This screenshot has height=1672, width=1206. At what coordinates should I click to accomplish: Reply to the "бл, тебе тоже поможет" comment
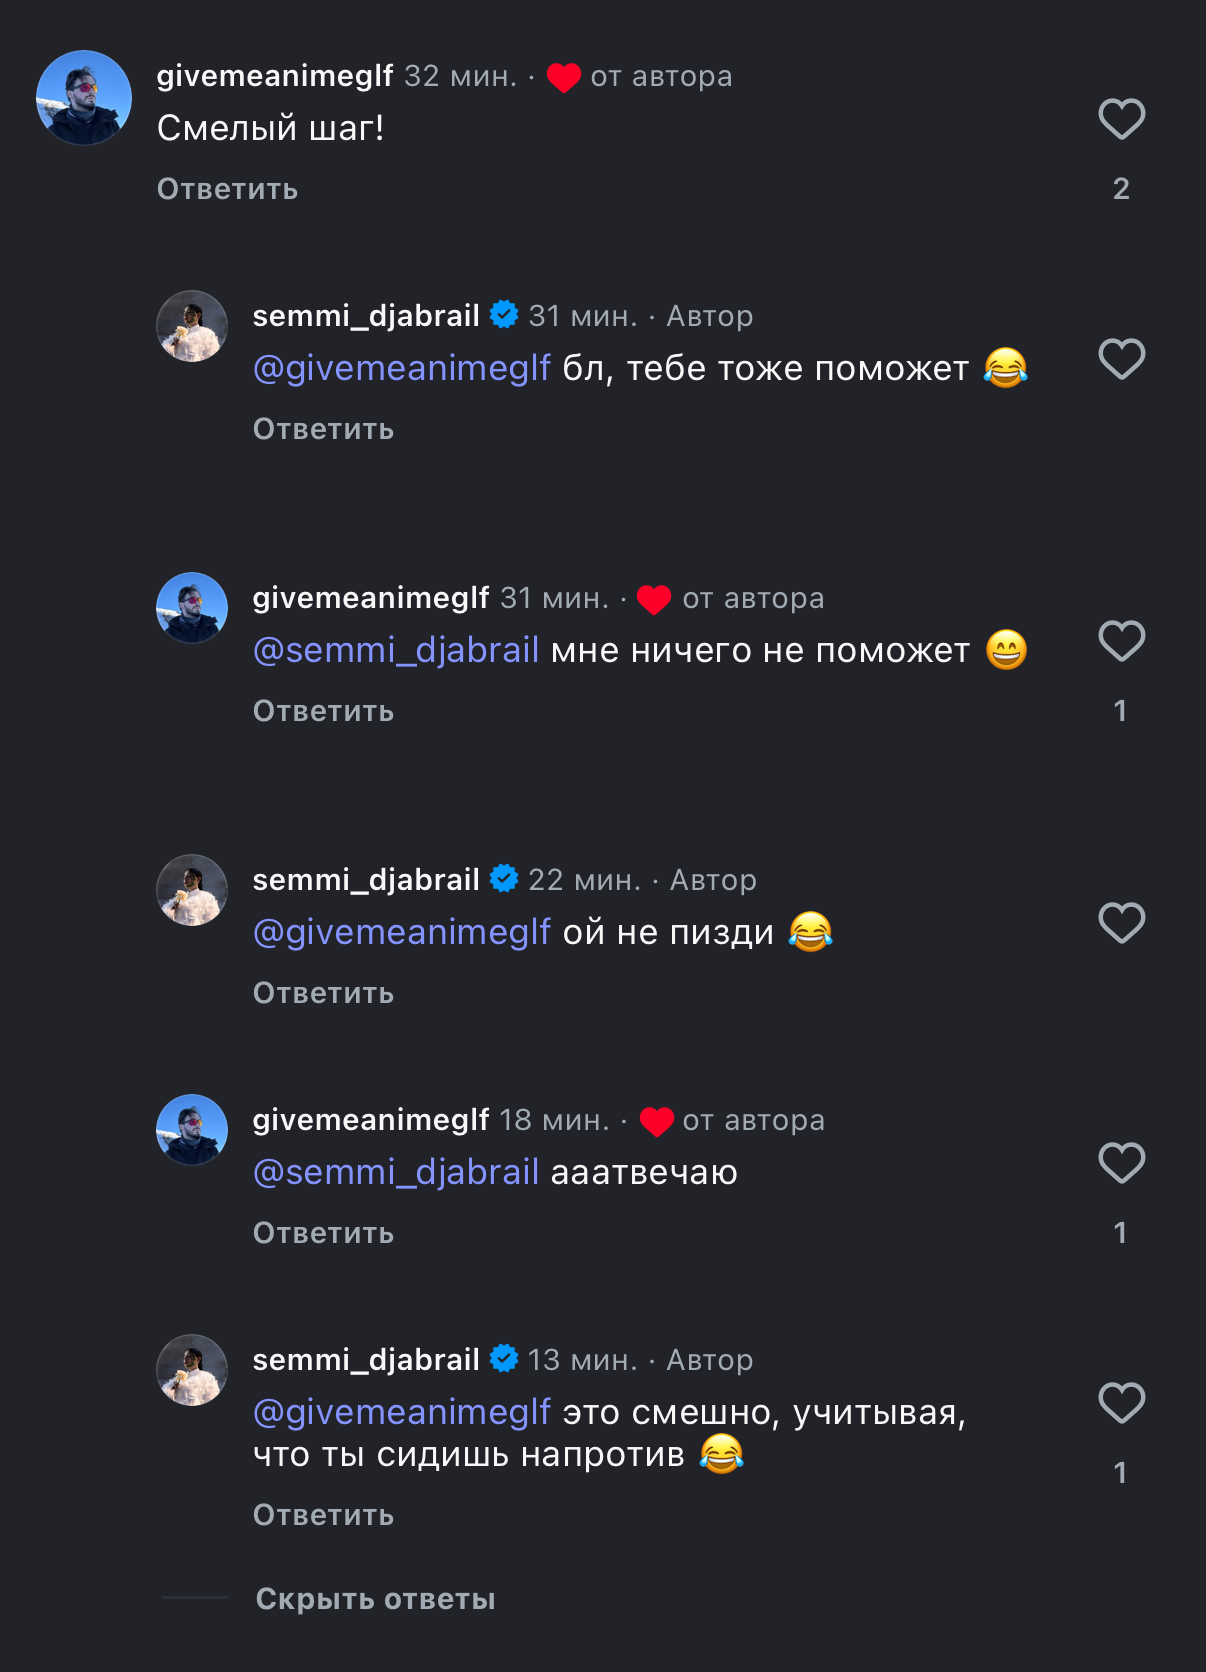coord(323,429)
